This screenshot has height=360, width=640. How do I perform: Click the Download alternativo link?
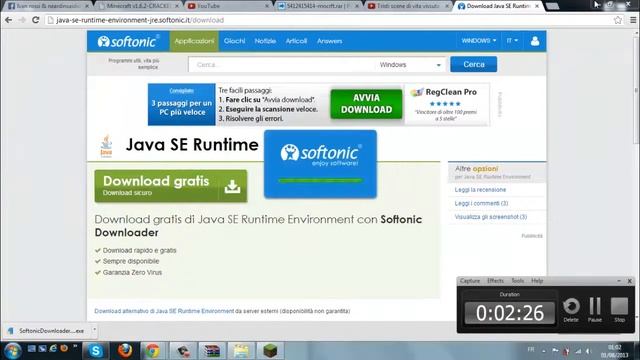click(x=164, y=311)
